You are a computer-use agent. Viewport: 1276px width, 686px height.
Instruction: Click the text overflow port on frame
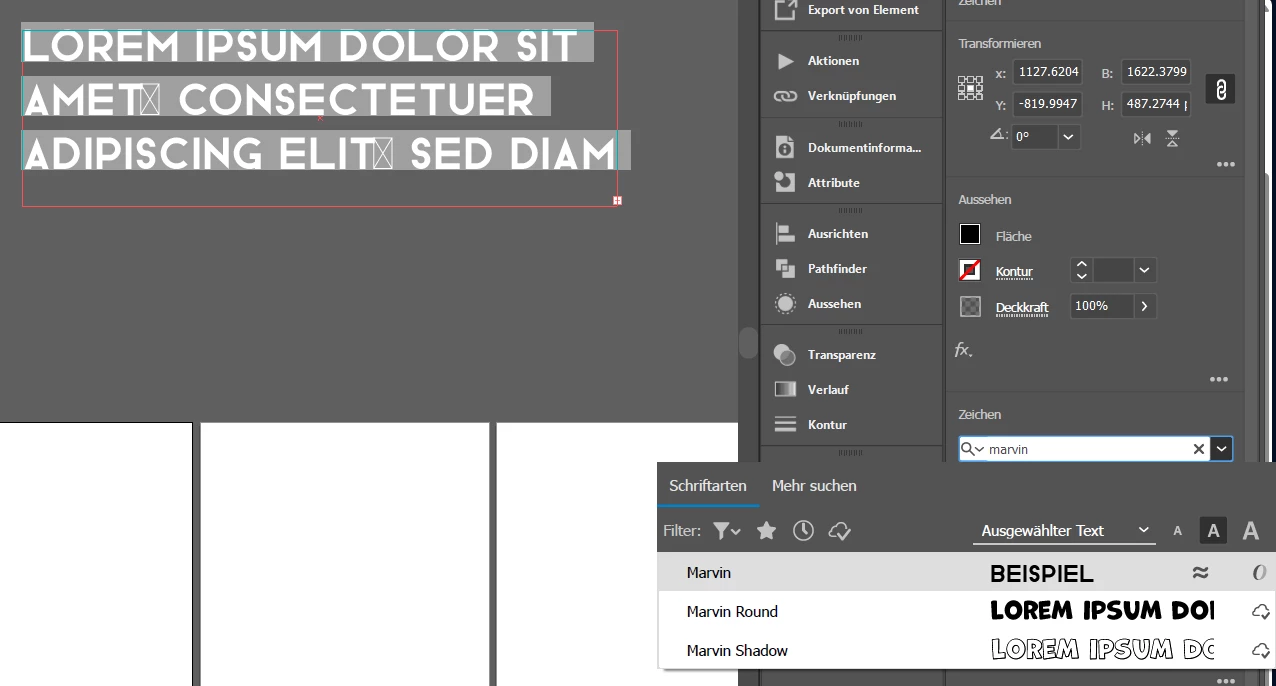click(617, 201)
